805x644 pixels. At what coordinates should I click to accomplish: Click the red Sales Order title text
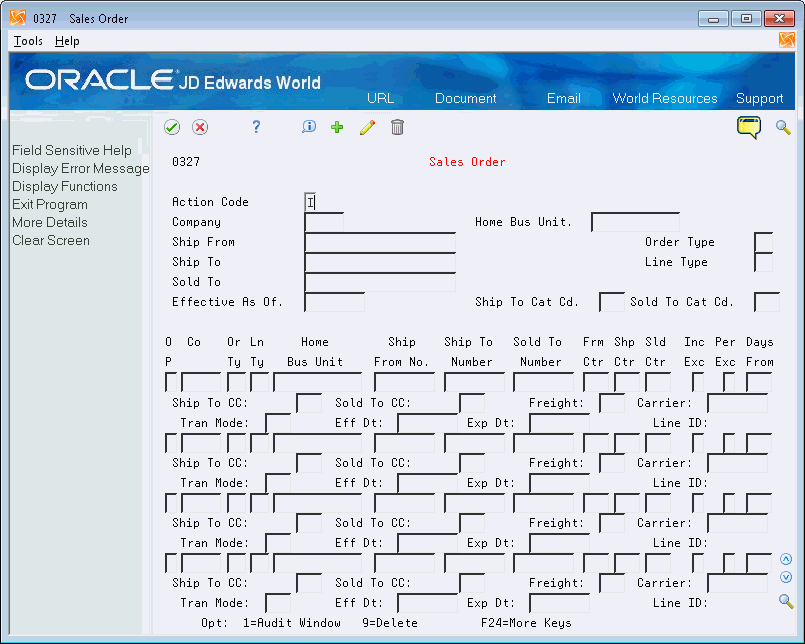pyautogui.click(x=467, y=162)
